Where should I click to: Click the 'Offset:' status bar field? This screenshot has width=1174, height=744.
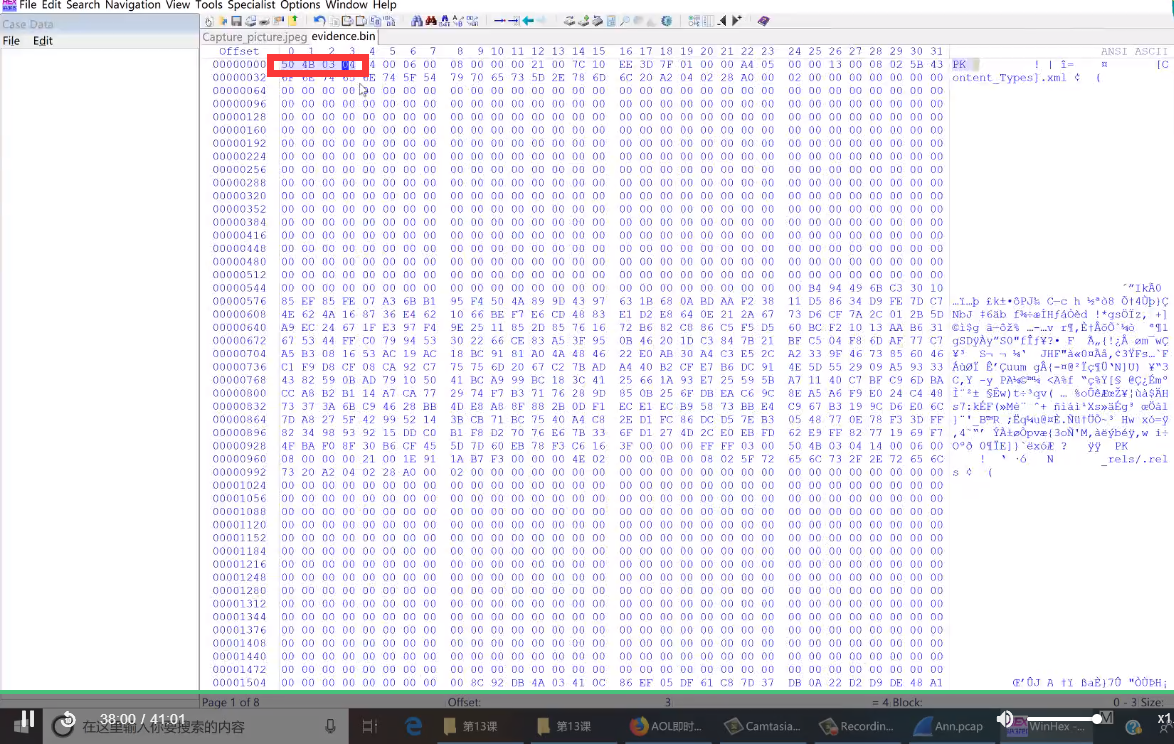[x=464, y=702]
